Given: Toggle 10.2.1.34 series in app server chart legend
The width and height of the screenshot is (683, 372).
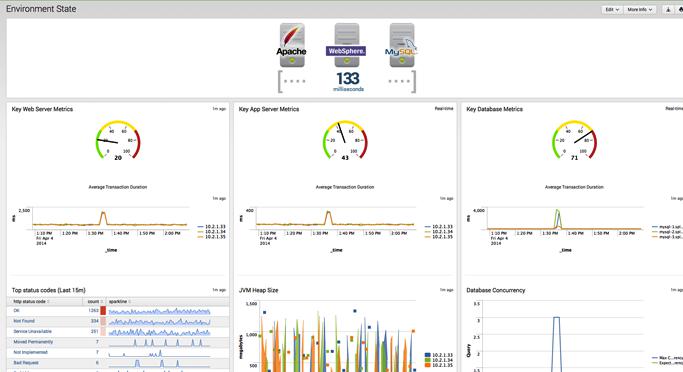Looking at the screenshot, I should point(439,232).
